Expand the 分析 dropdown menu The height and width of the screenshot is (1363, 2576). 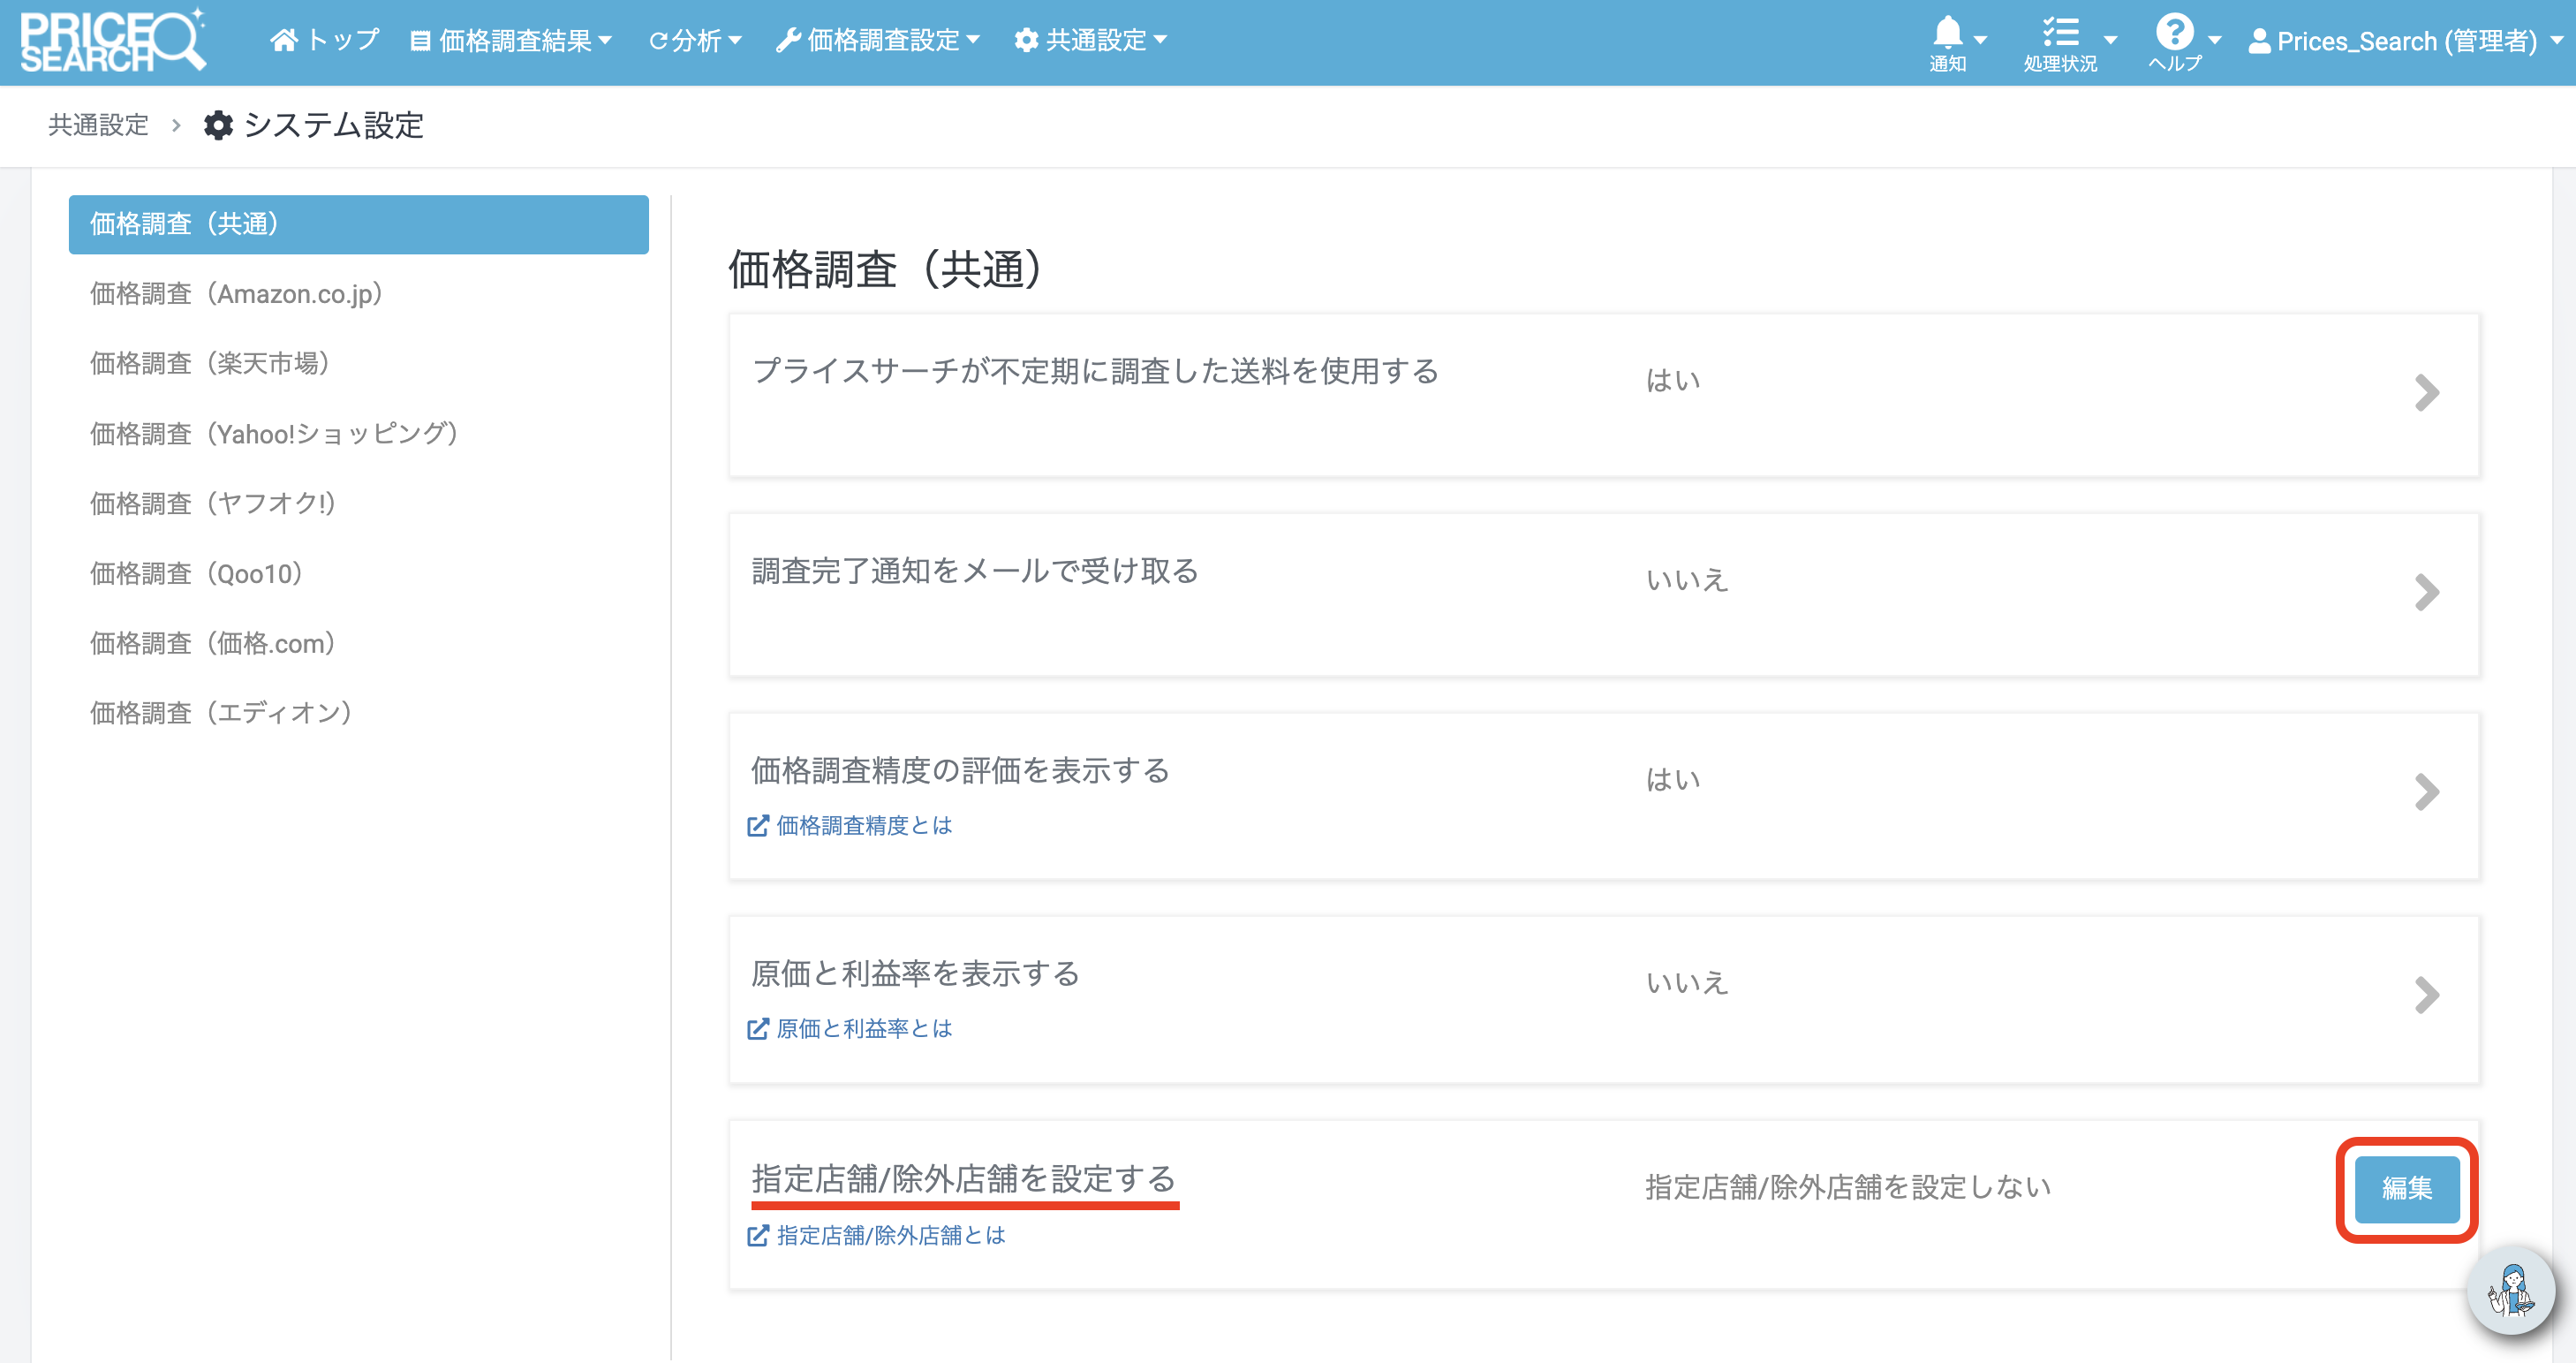695,41
